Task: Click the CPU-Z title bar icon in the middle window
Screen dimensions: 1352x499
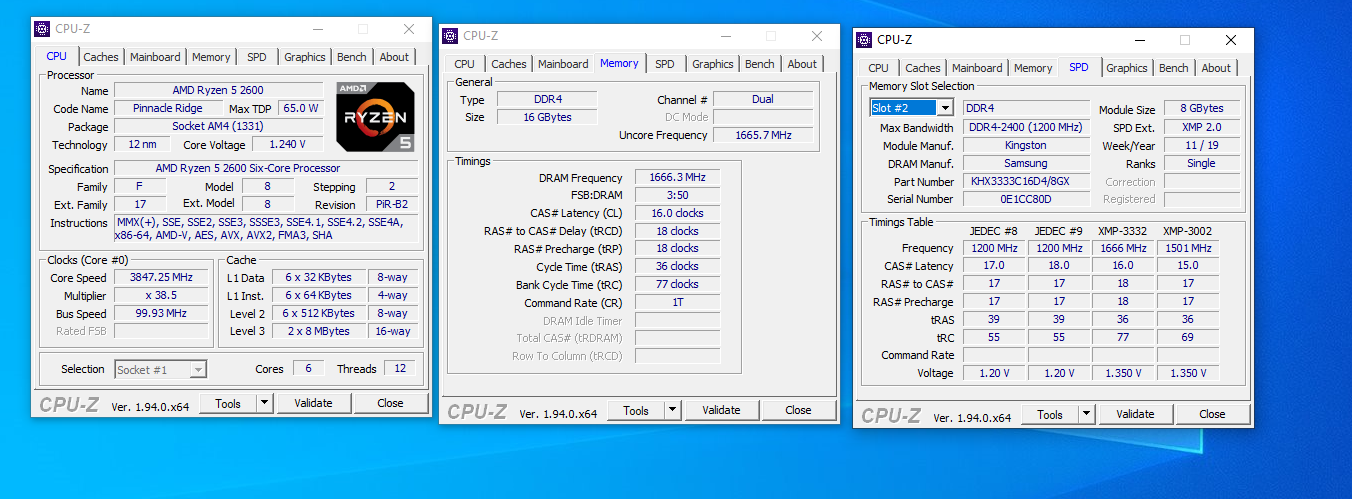Action: point(450,36)
